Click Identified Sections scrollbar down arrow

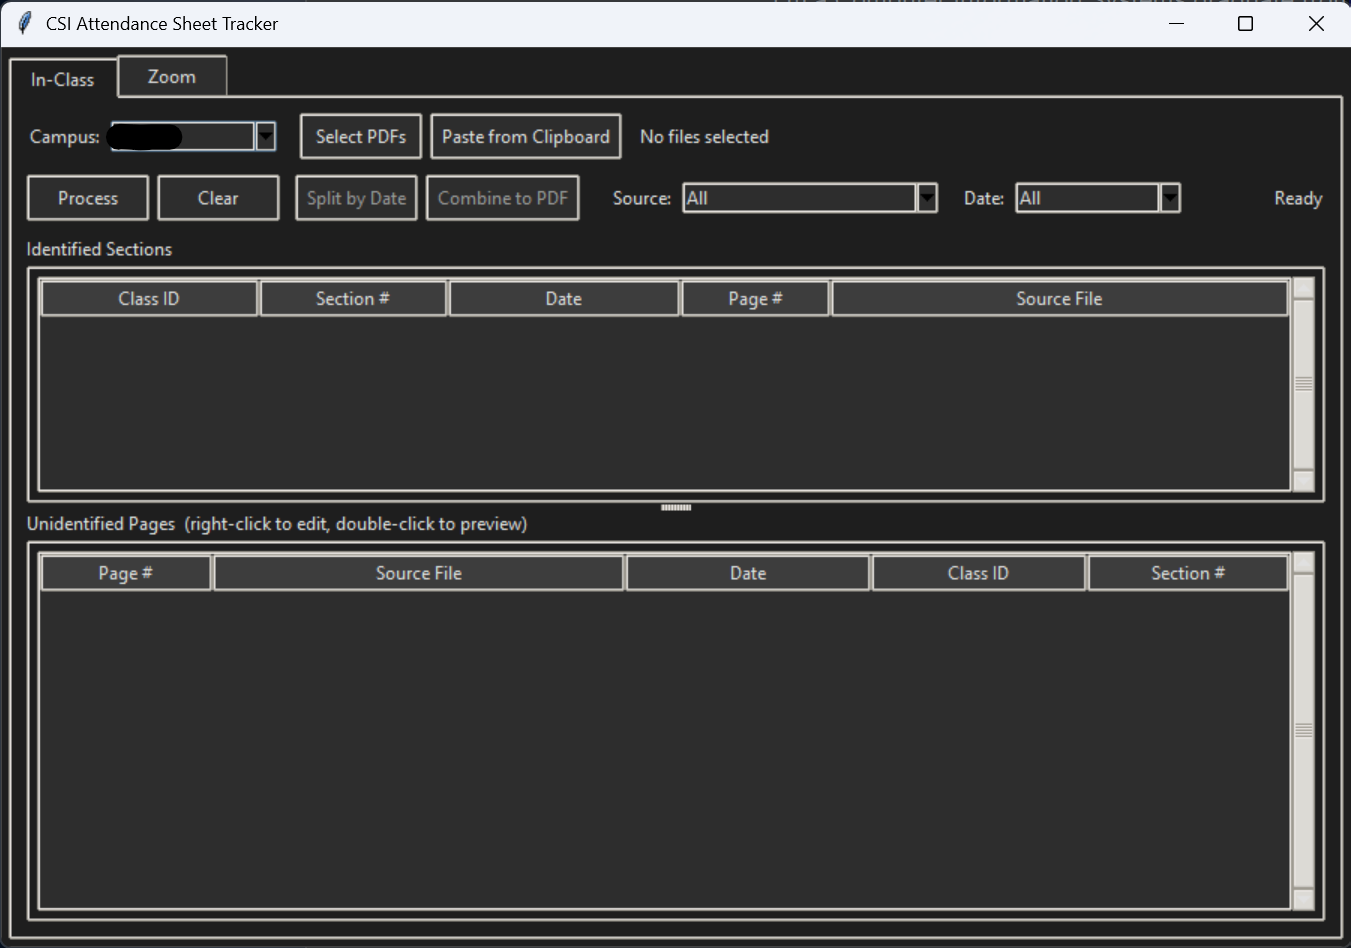(x=1303, y=480)
